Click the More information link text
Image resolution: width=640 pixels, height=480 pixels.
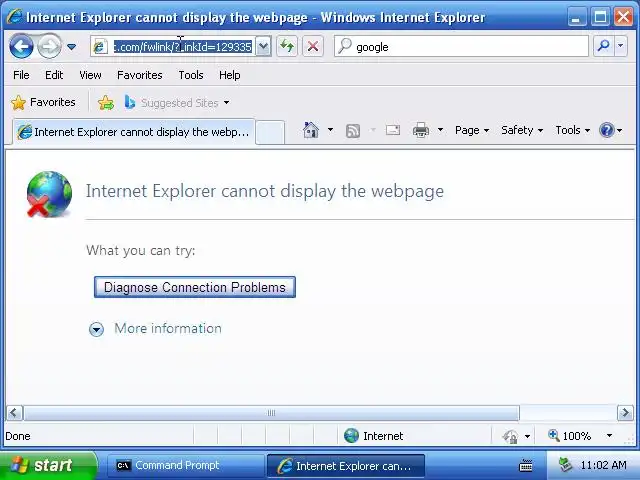coord(168,329)
